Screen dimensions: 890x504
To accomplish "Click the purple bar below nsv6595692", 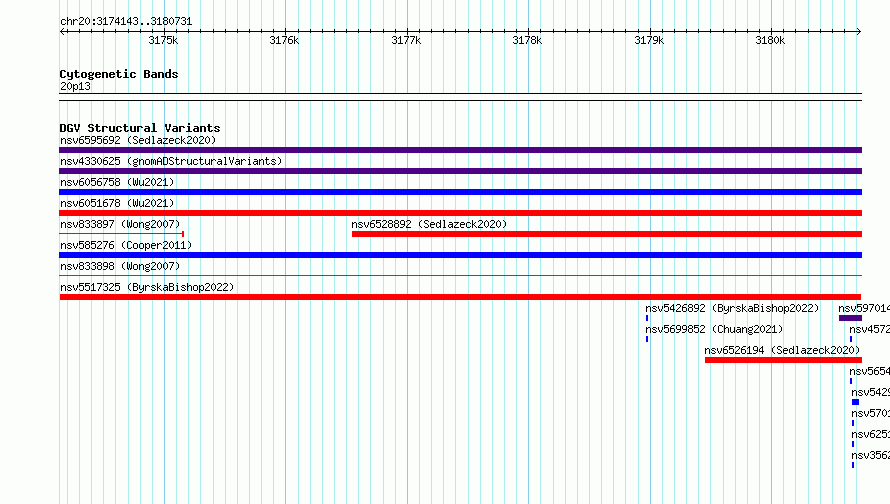I will point(460,150).
